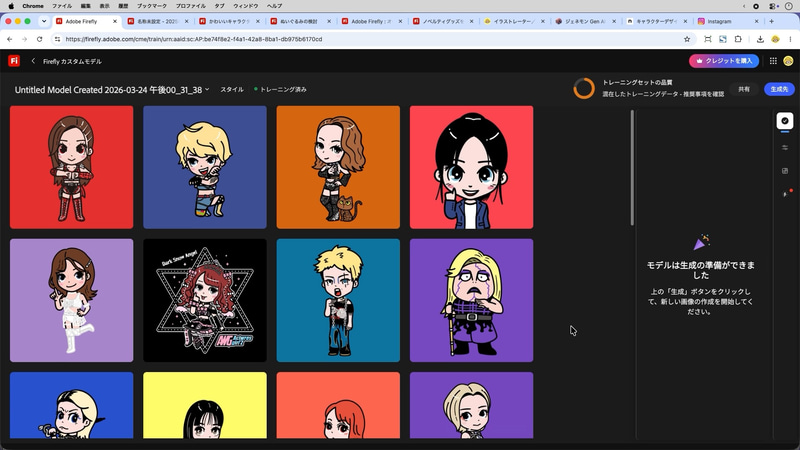Open the ファイル menu
Screen dimensions: 800x450
(x=62, y=6)
